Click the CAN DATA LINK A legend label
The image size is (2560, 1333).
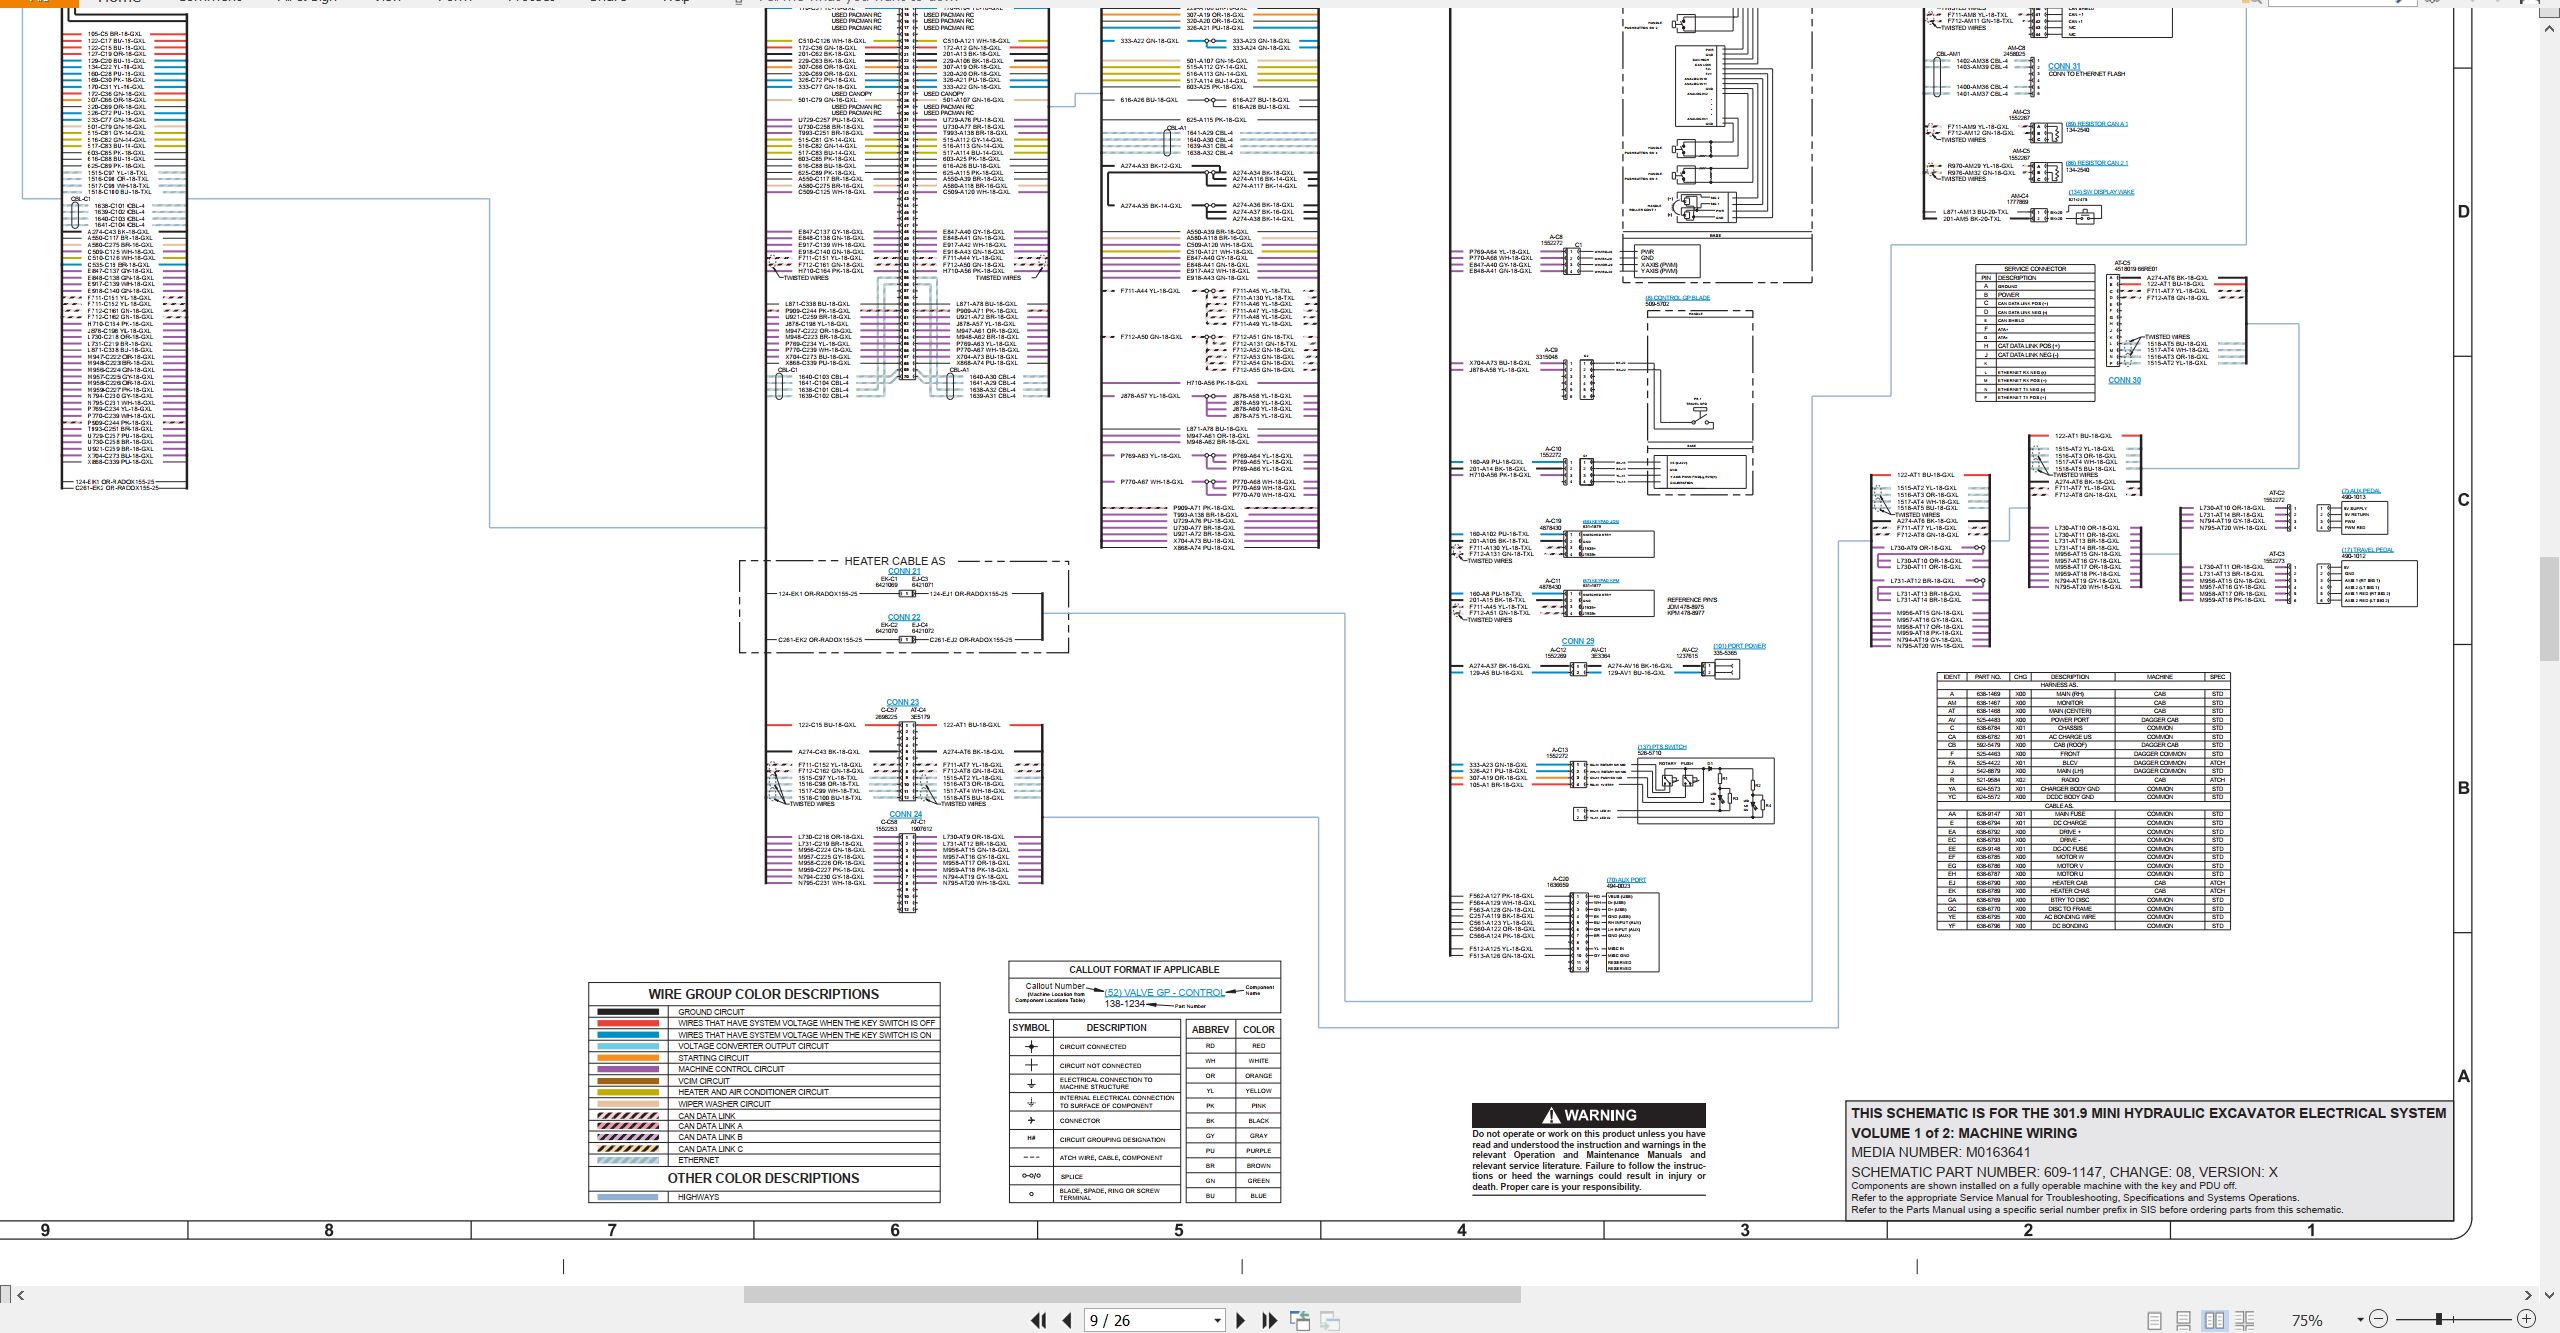[x=710, y=1126]
